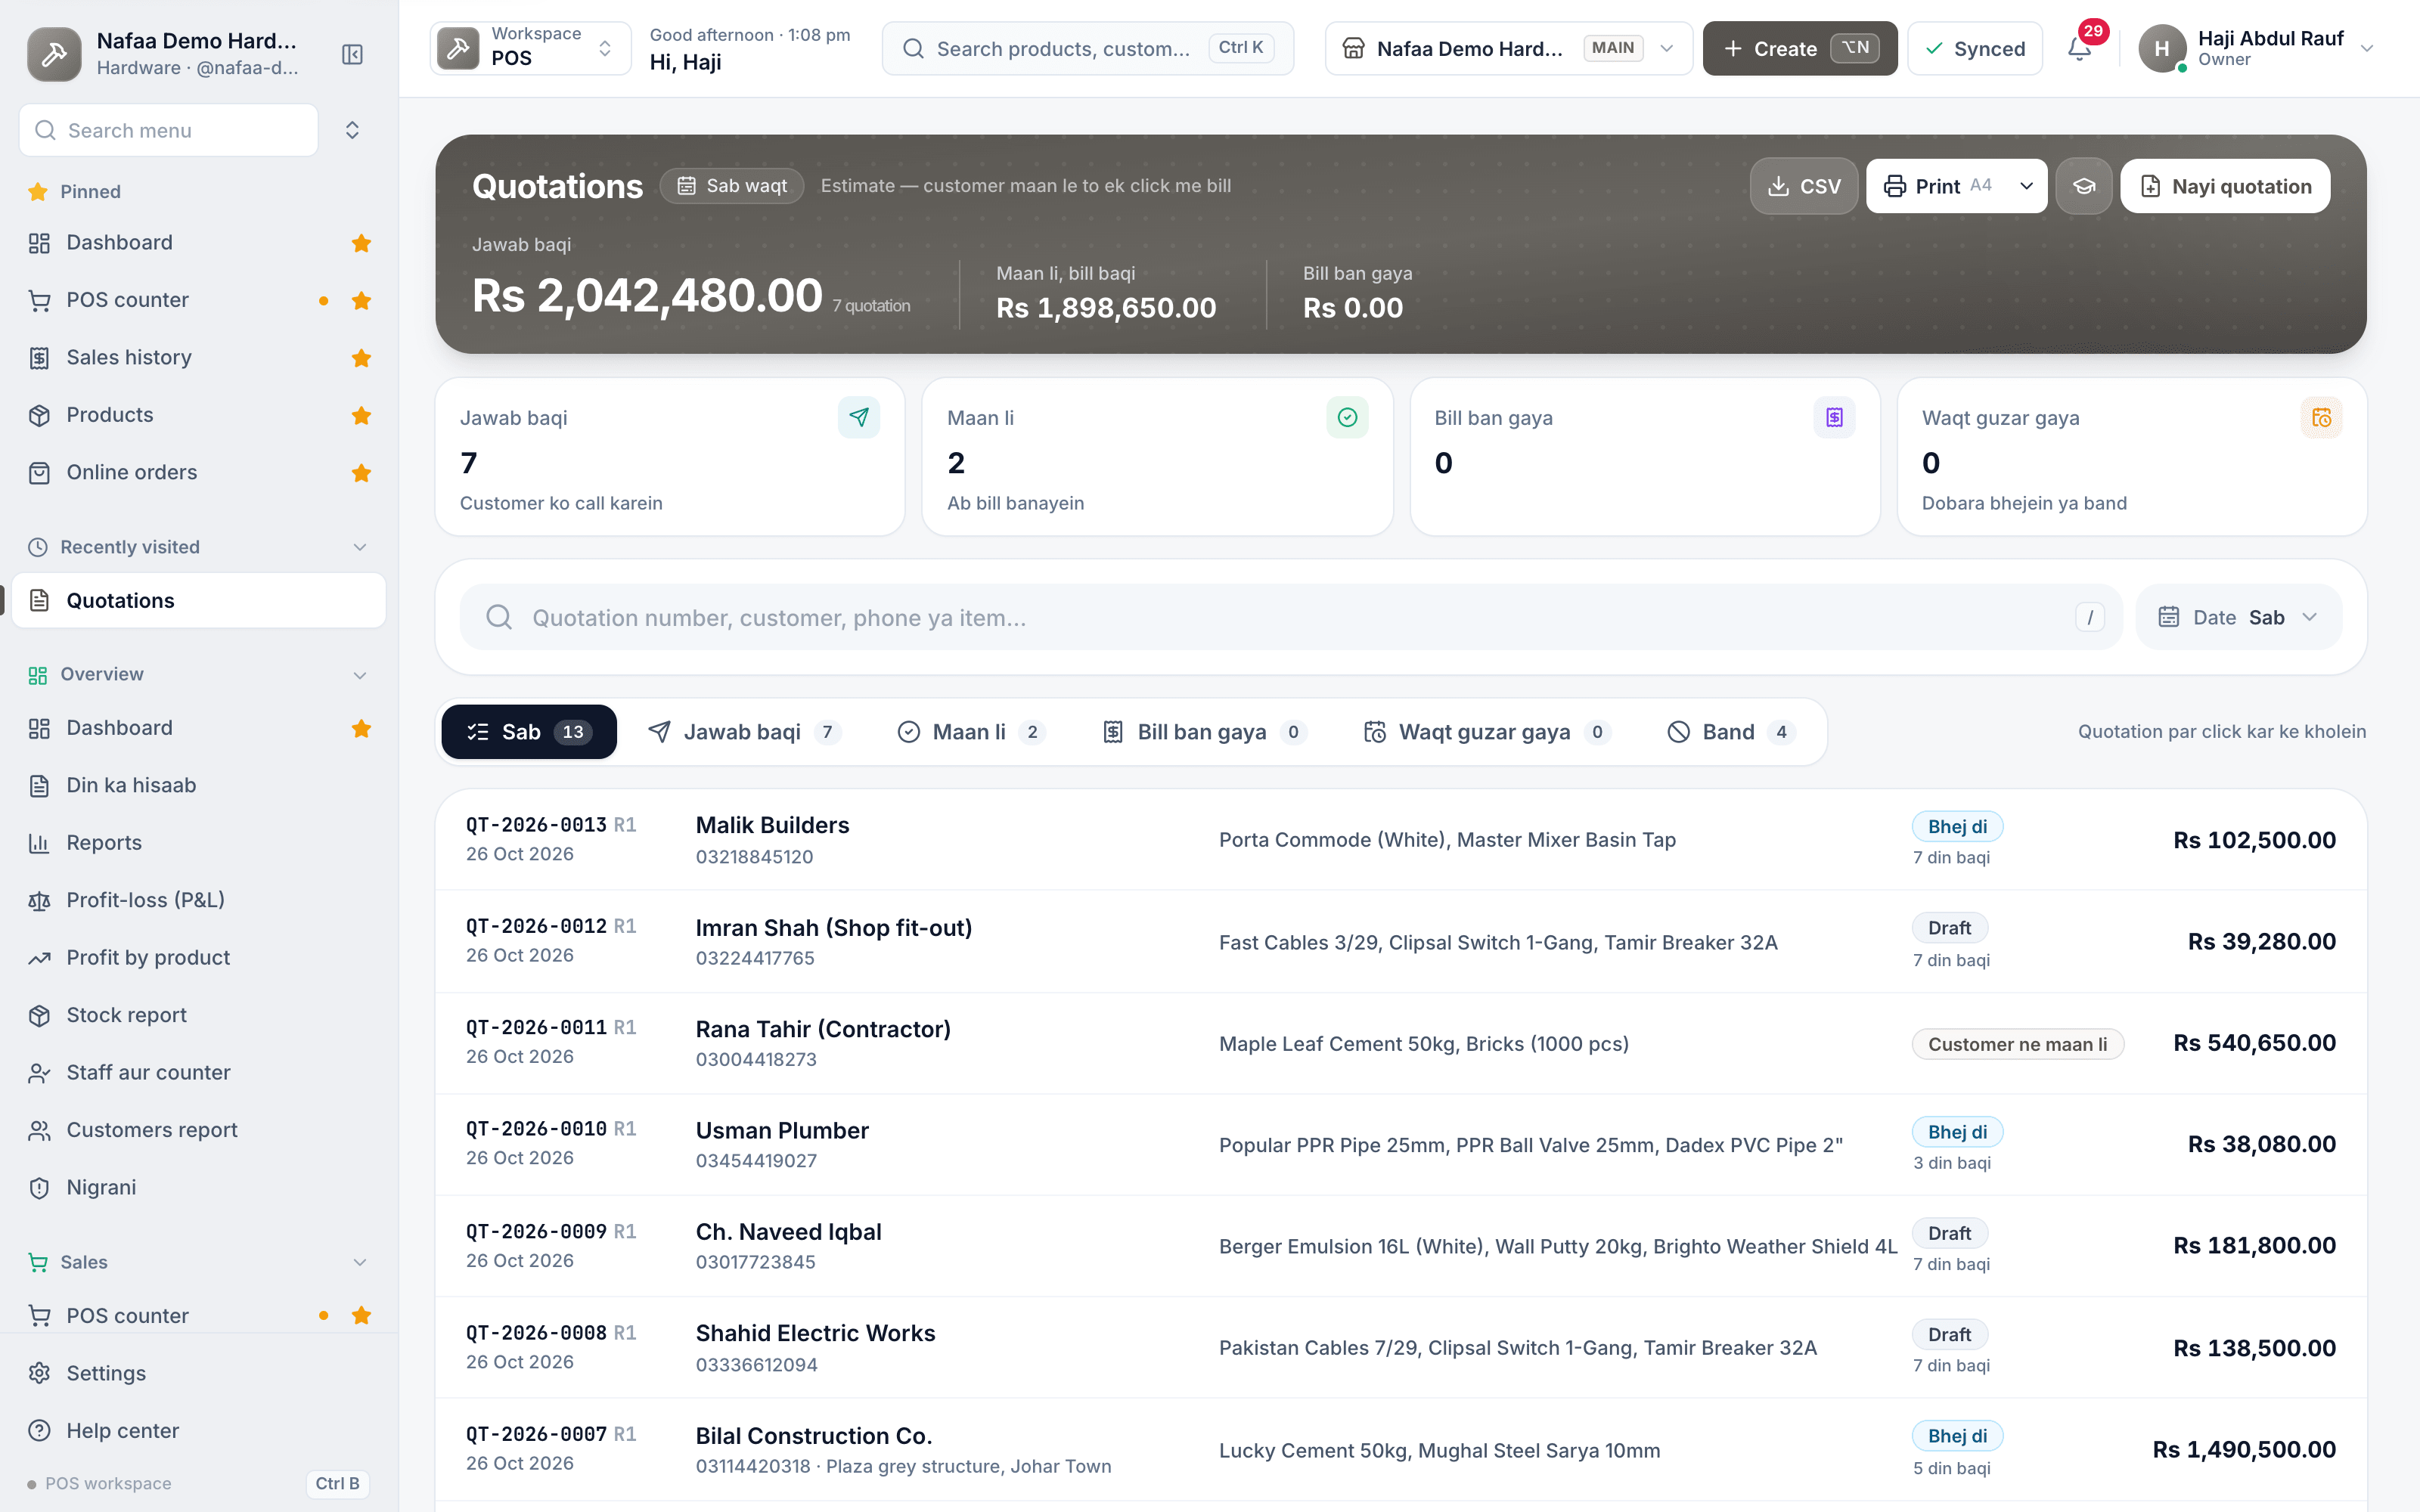Open Staff aur counter
2420x1512 pixels.
pyautogui.click(x=198, y=1072)
